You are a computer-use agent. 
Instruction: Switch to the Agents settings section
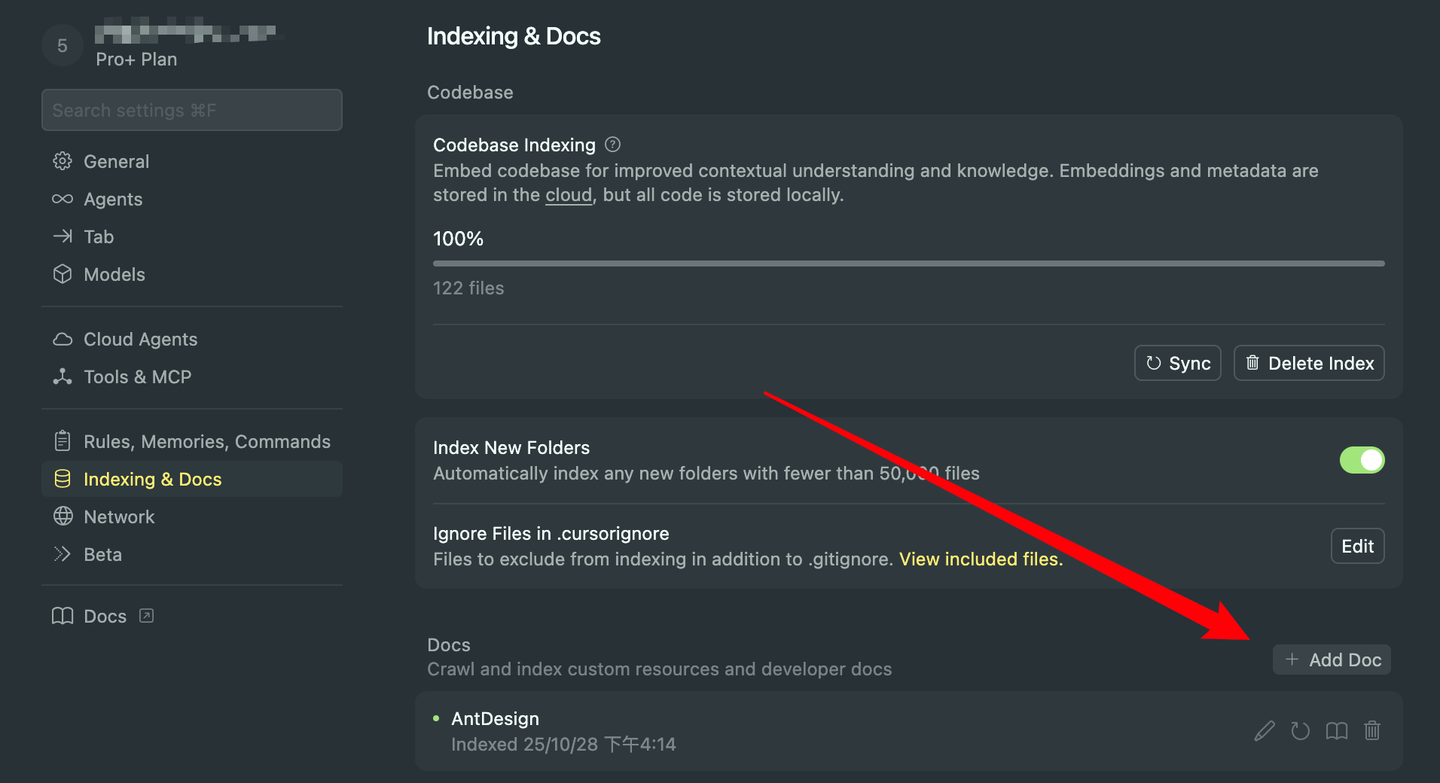(x=112, y=199)
